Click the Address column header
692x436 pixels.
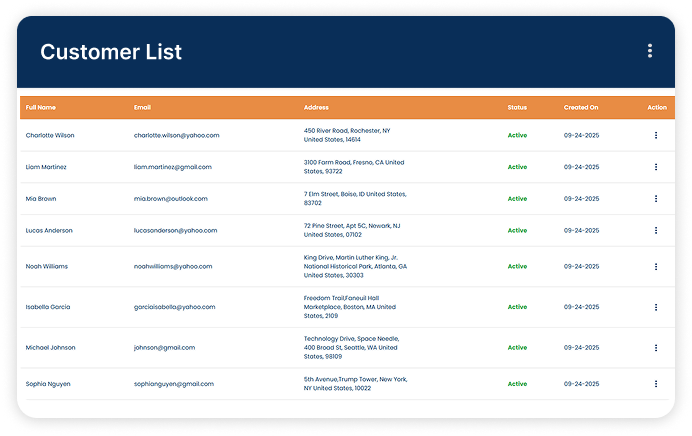coord(316,107)
